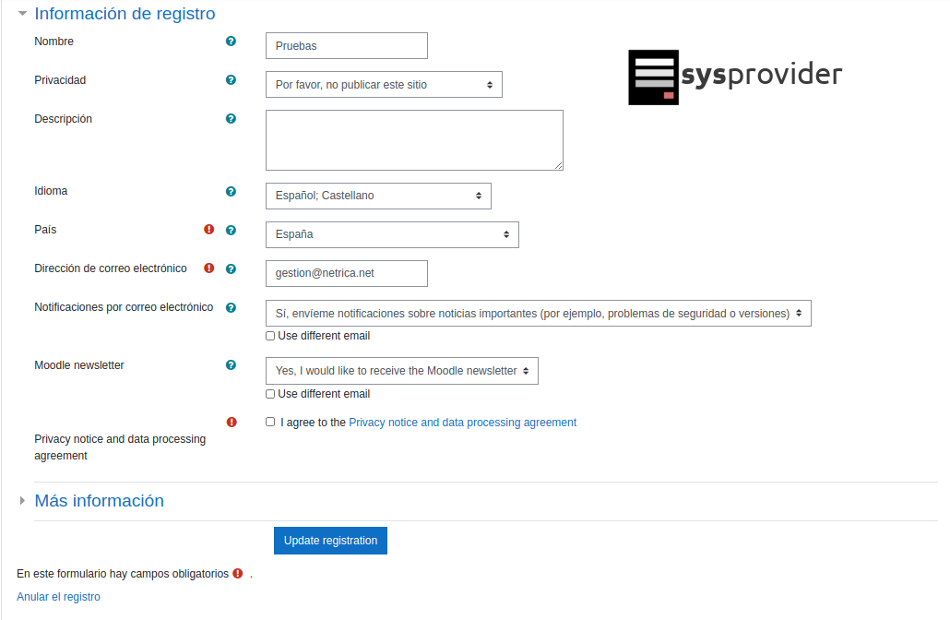The height and width of the screenshot is (620, 950).
Task: Open the Idioma language dropdown
Action: click(378, 196)
